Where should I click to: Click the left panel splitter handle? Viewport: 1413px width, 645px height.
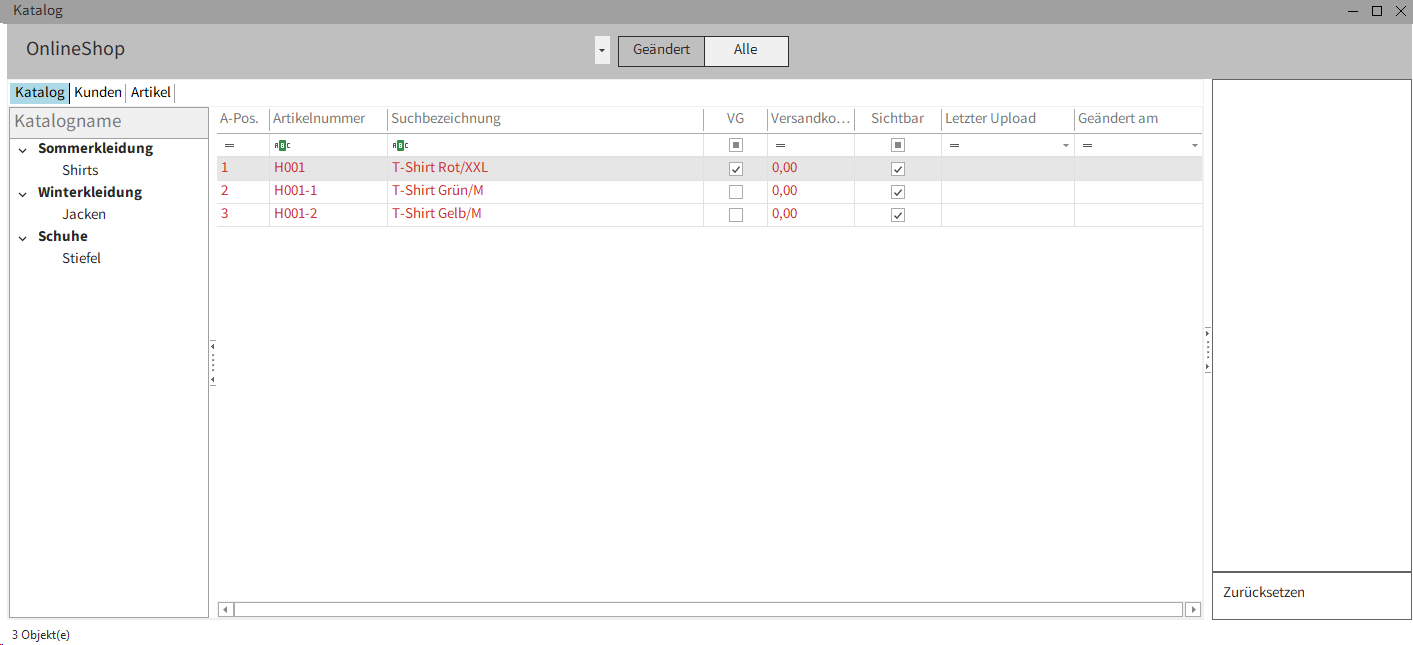coord(213,363)
